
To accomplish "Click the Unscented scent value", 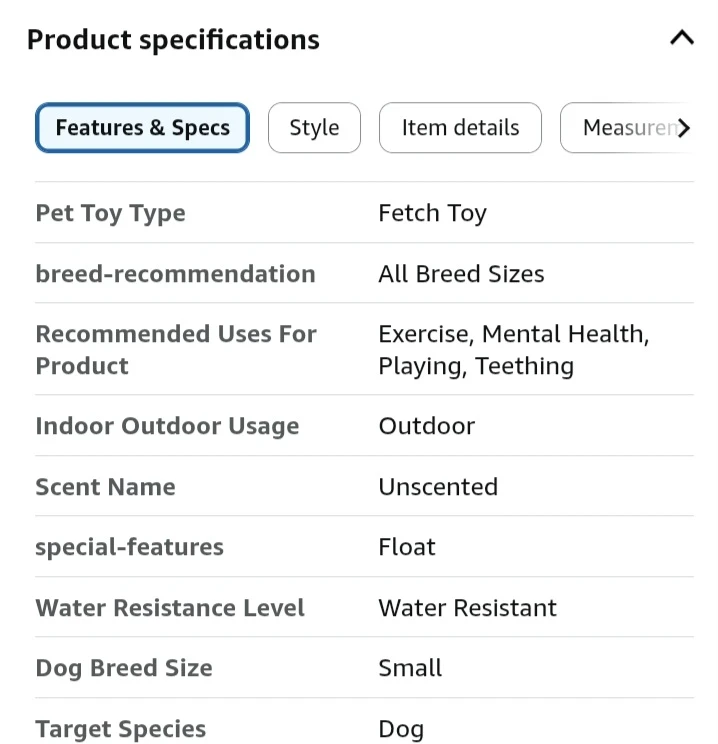I will tap(437, 487).
